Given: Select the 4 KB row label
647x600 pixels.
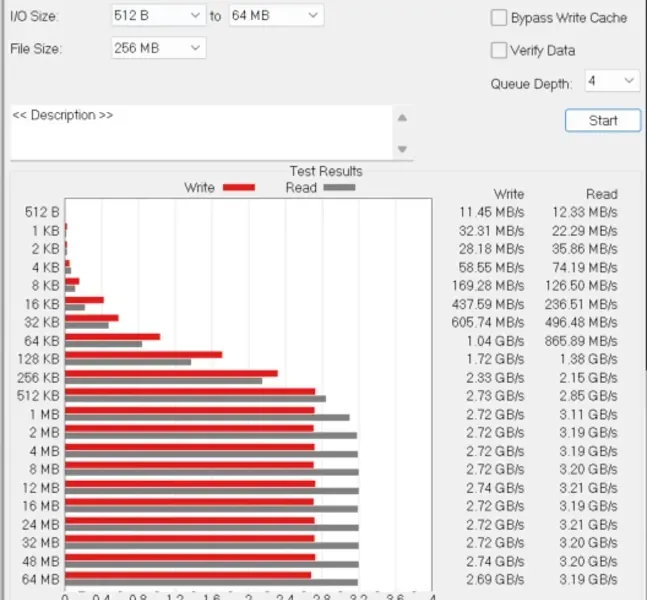Looking at the screenshot, I should [46, 267].
